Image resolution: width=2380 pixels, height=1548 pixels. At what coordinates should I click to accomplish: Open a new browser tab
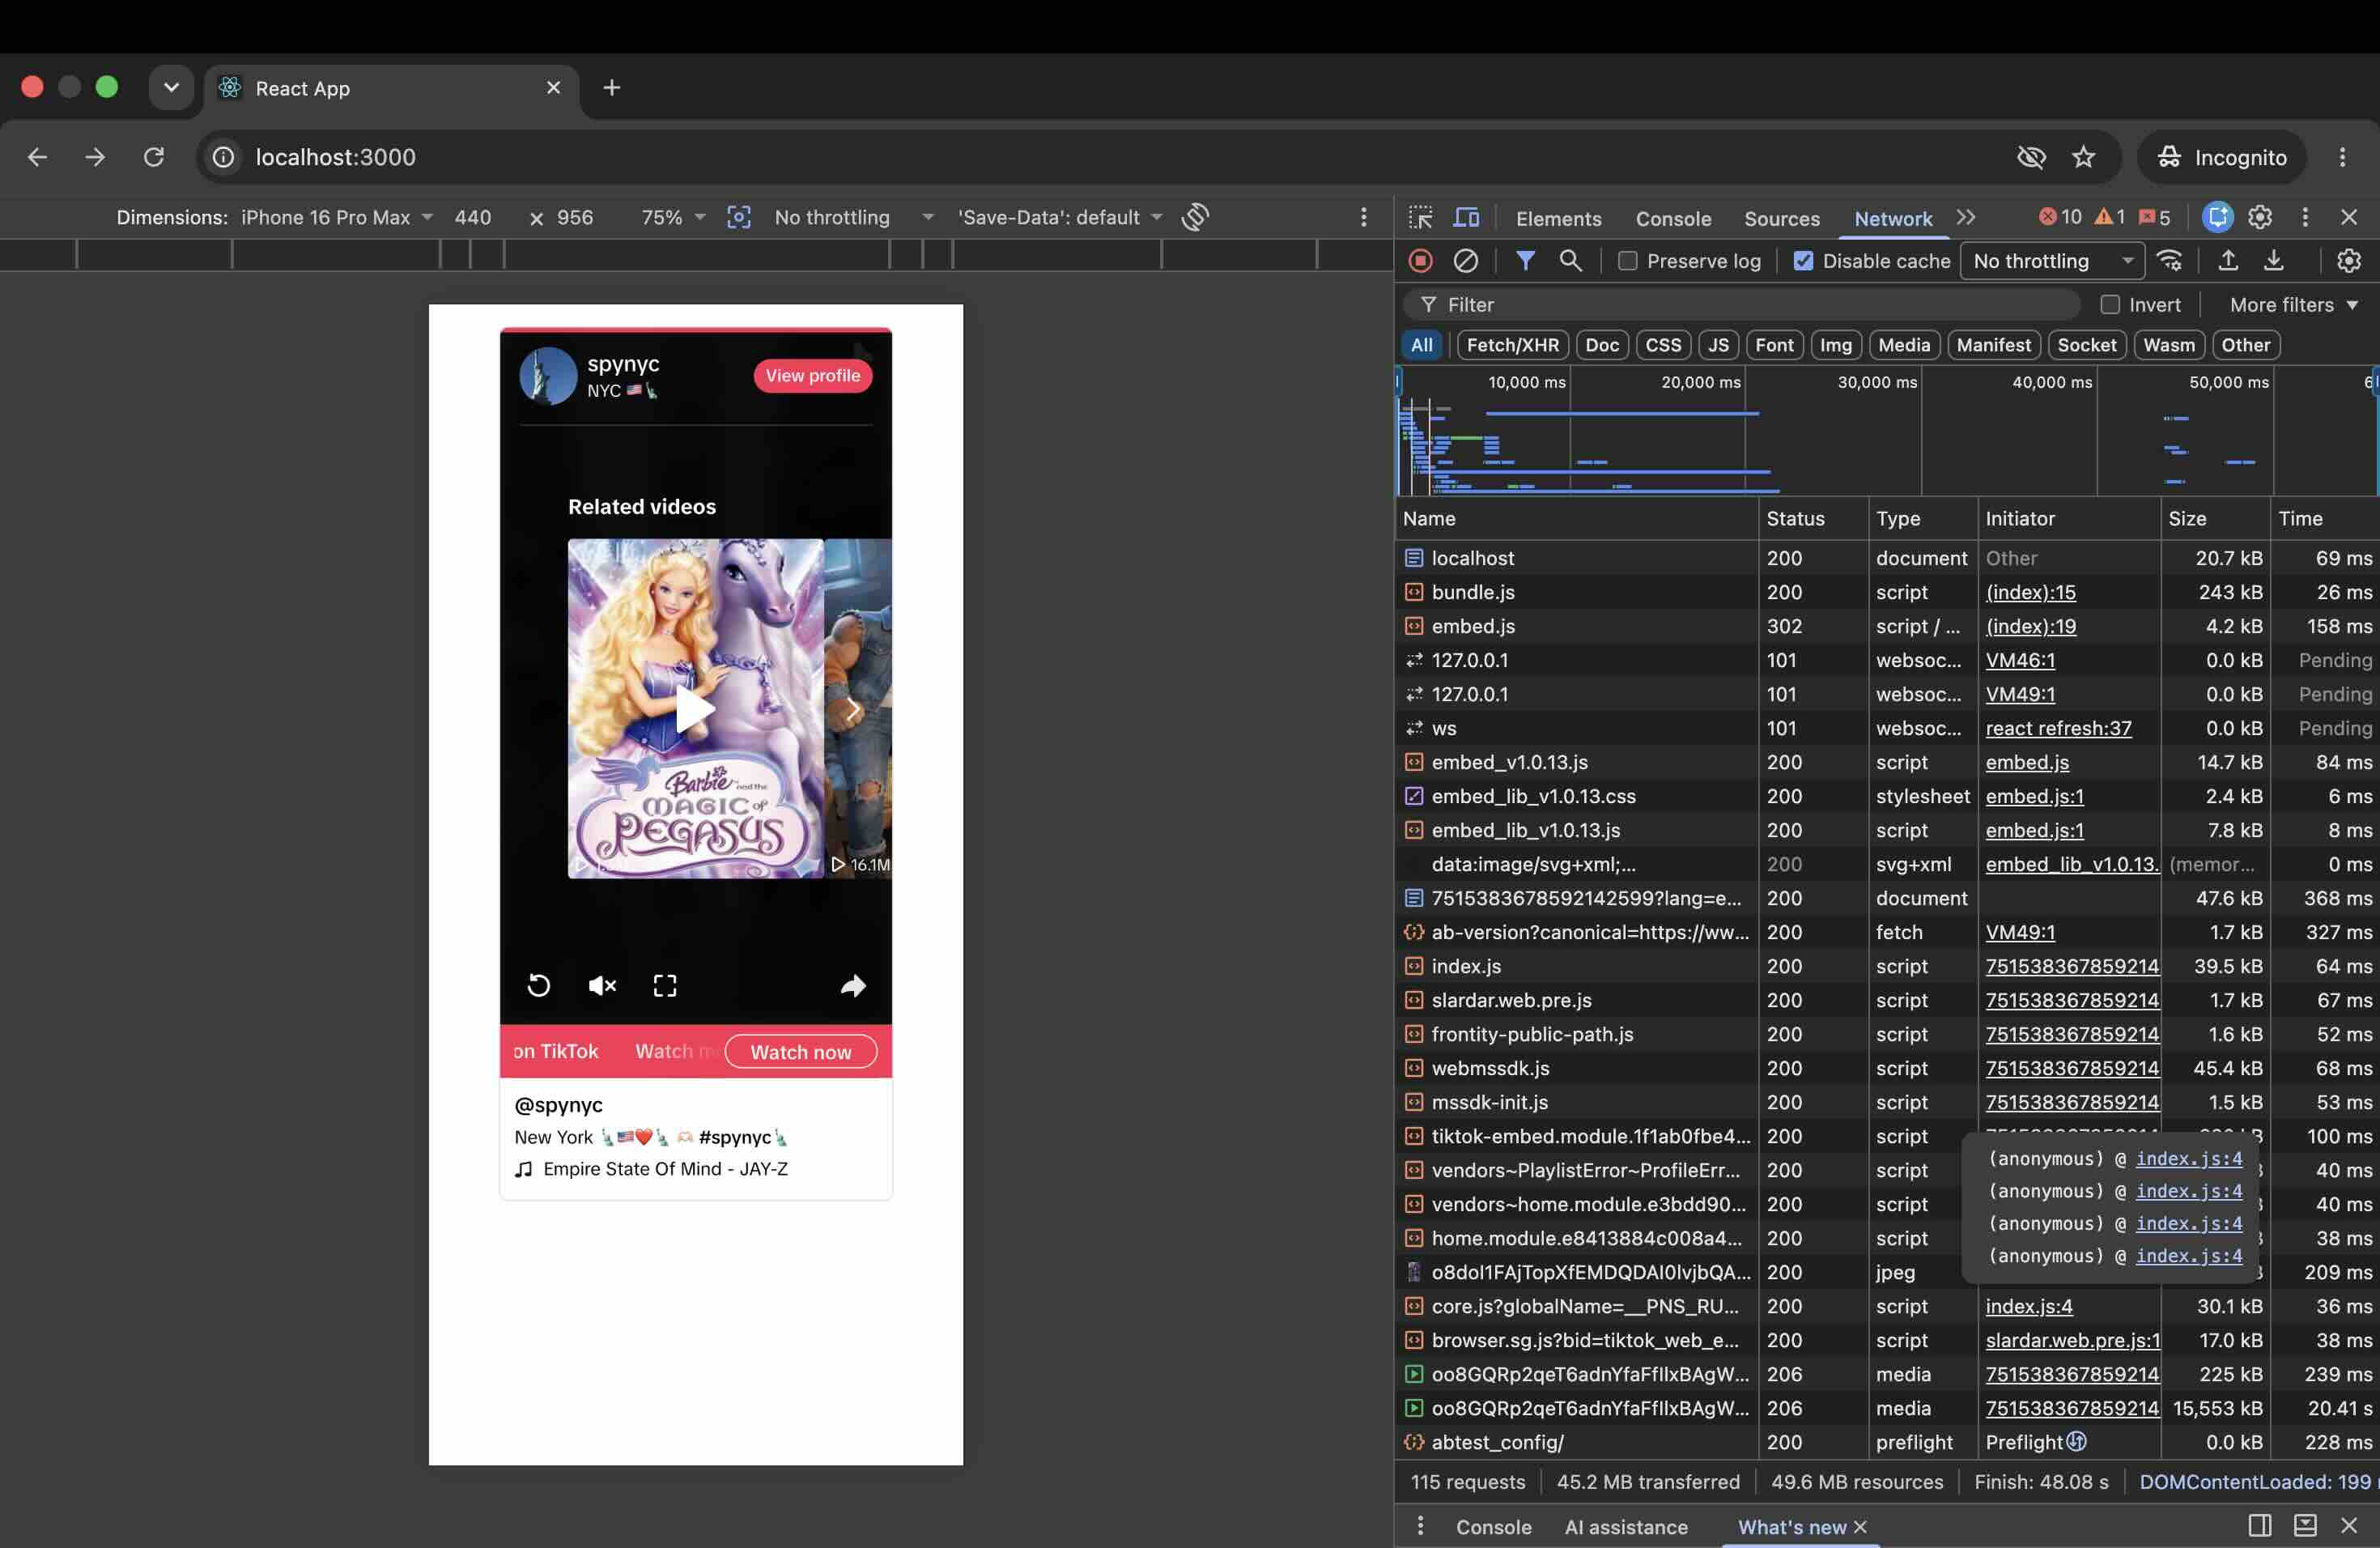pyautogui.click(x=612, y=88)
